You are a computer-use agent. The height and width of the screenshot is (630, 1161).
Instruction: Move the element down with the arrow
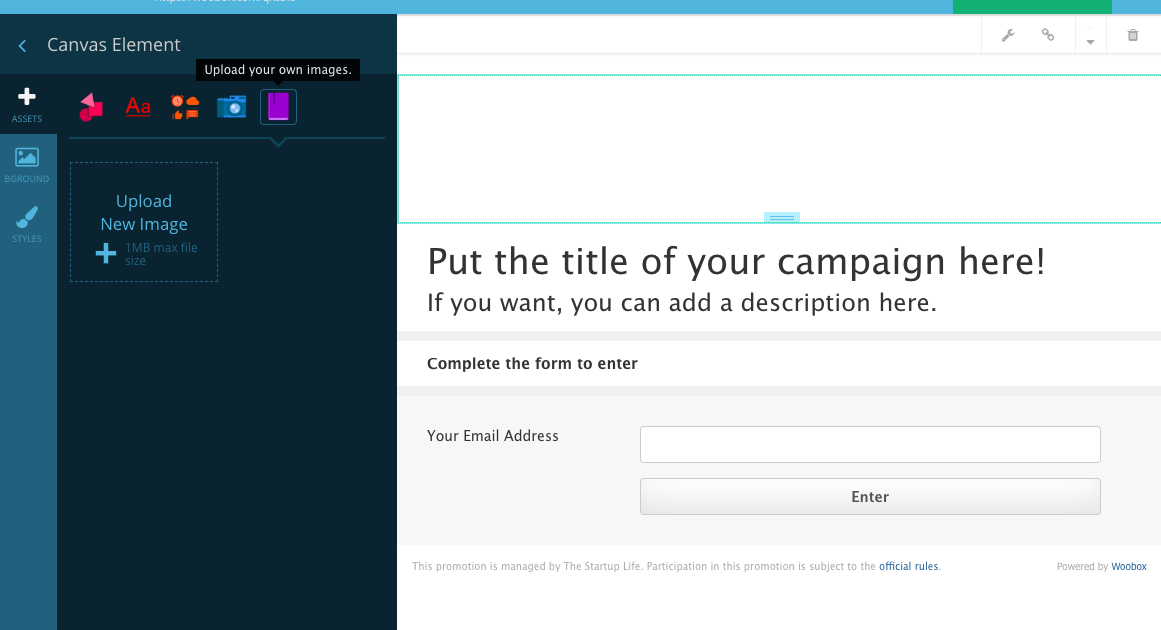click(x=1091, y=42)
